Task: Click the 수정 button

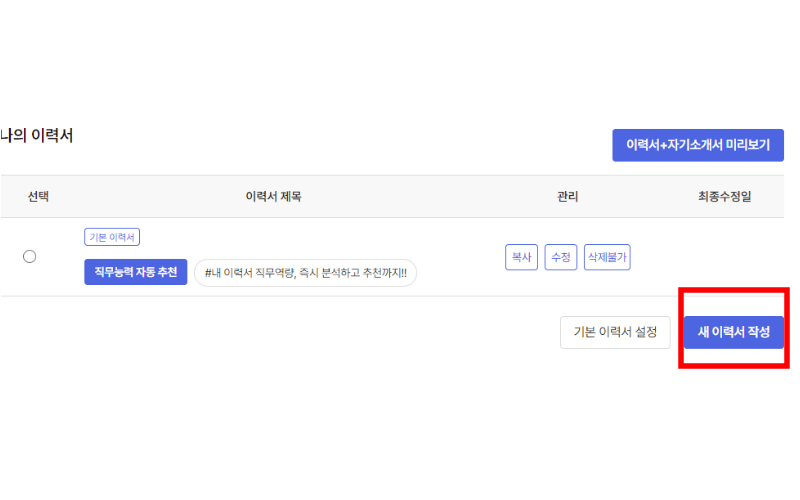Action: click(x=561, y=257)
